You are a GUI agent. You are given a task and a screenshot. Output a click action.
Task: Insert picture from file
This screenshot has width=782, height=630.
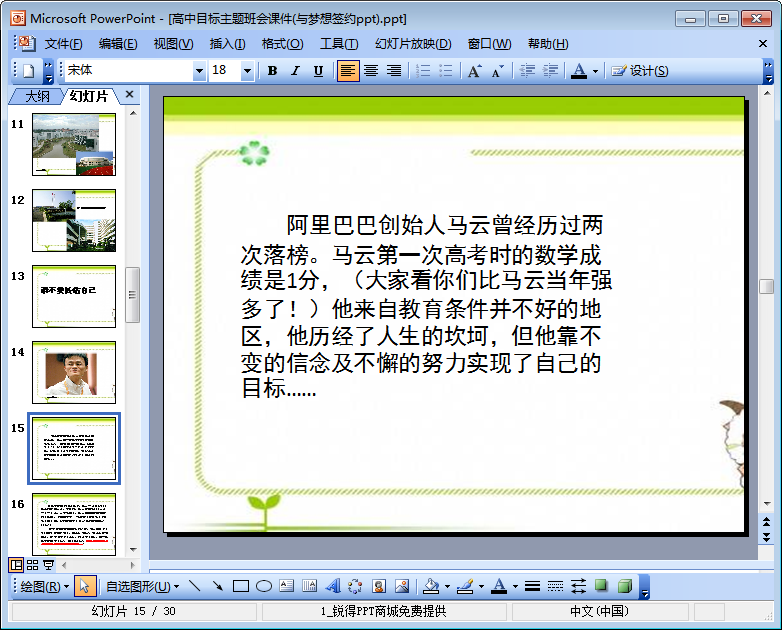point(401,586)
